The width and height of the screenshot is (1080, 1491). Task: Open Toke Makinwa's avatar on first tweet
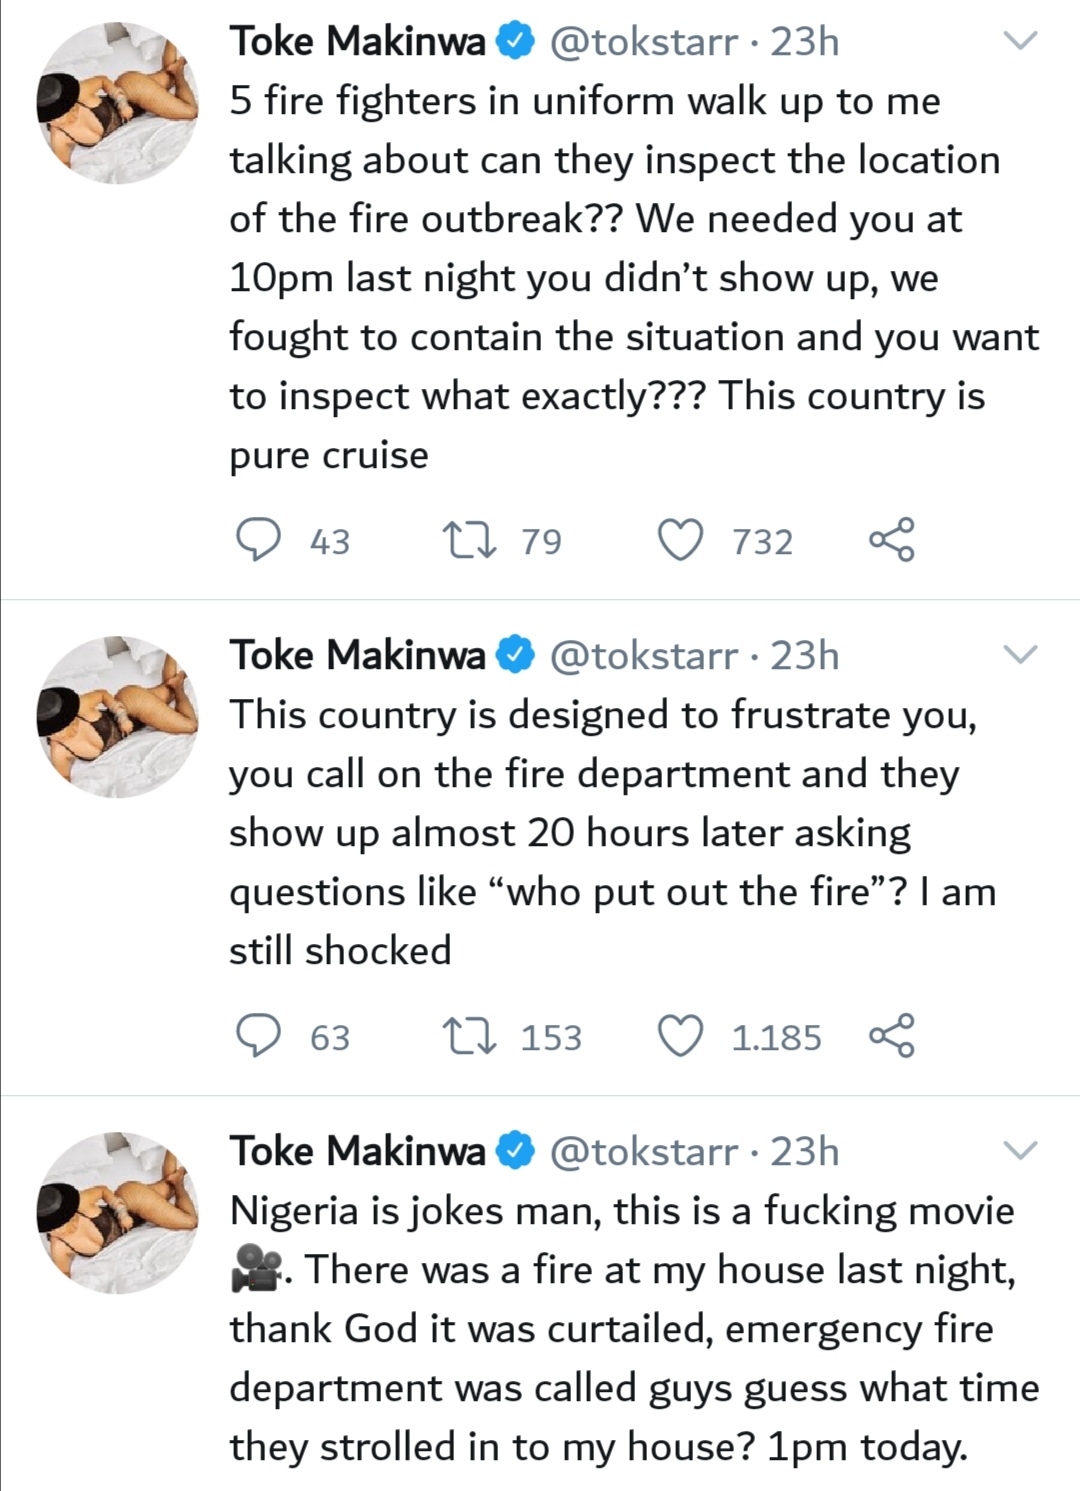click(x=117, y=103)
